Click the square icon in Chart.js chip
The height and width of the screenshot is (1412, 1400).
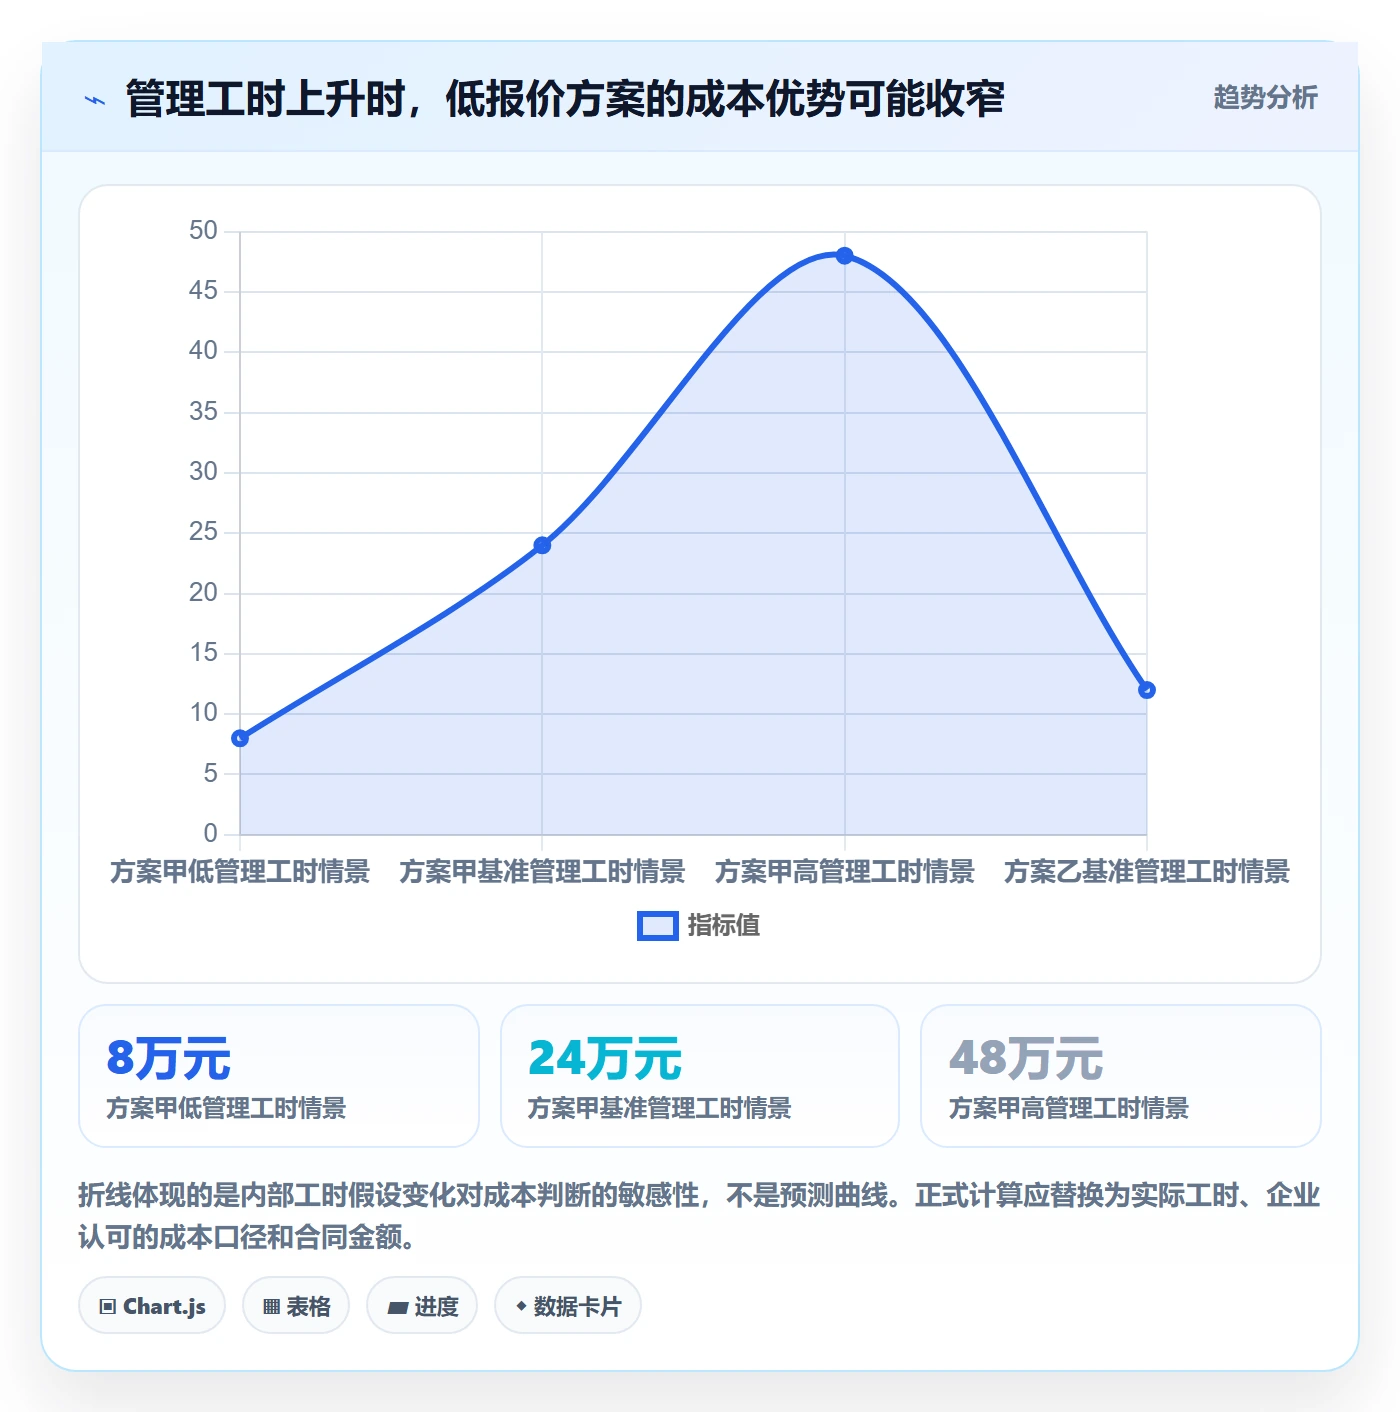pyautogui.click(x=108, y=1306)
